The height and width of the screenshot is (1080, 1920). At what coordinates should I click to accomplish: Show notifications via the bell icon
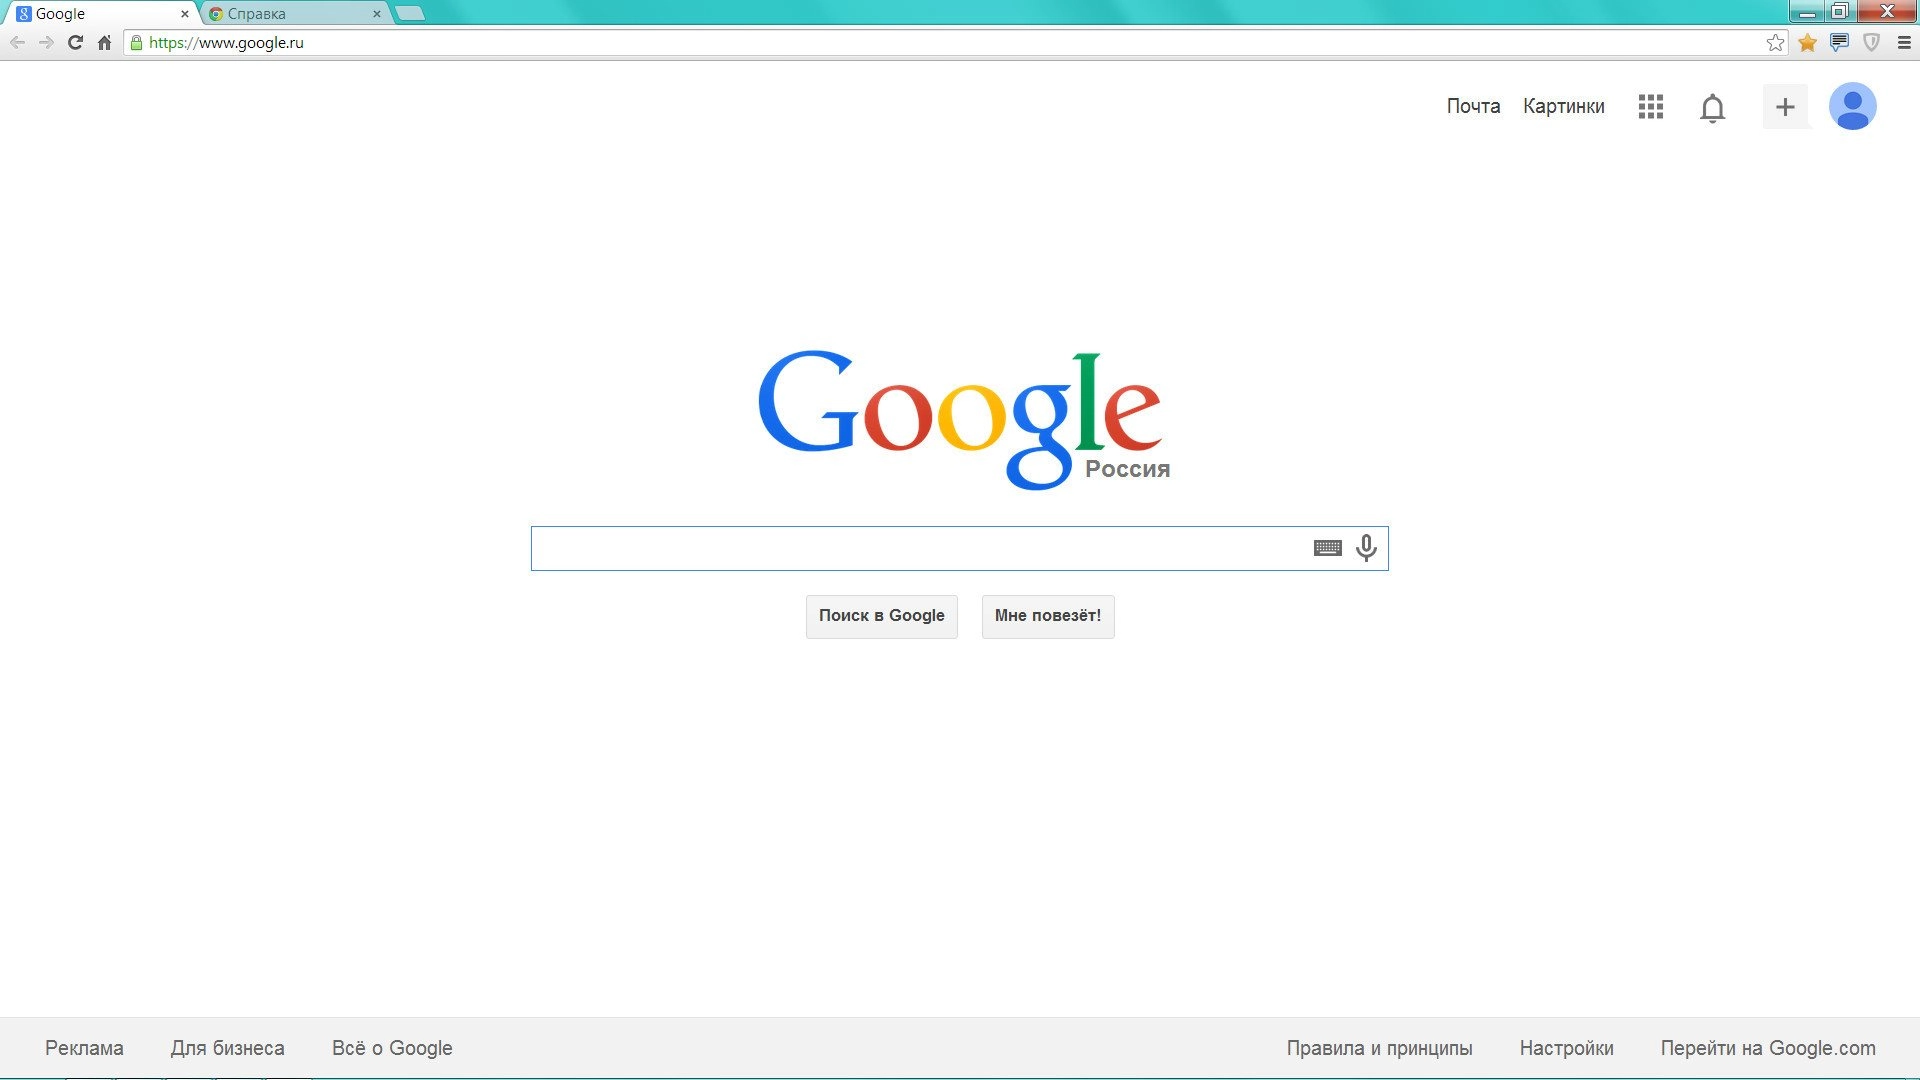1712,108
